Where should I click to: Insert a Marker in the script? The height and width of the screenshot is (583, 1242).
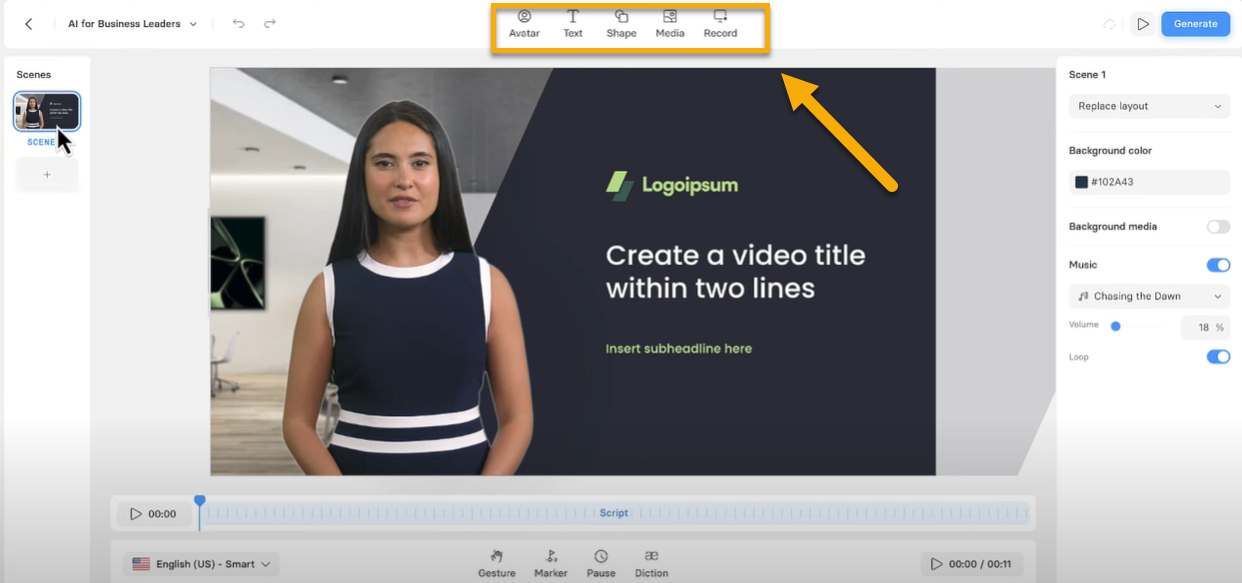(550, 563)
